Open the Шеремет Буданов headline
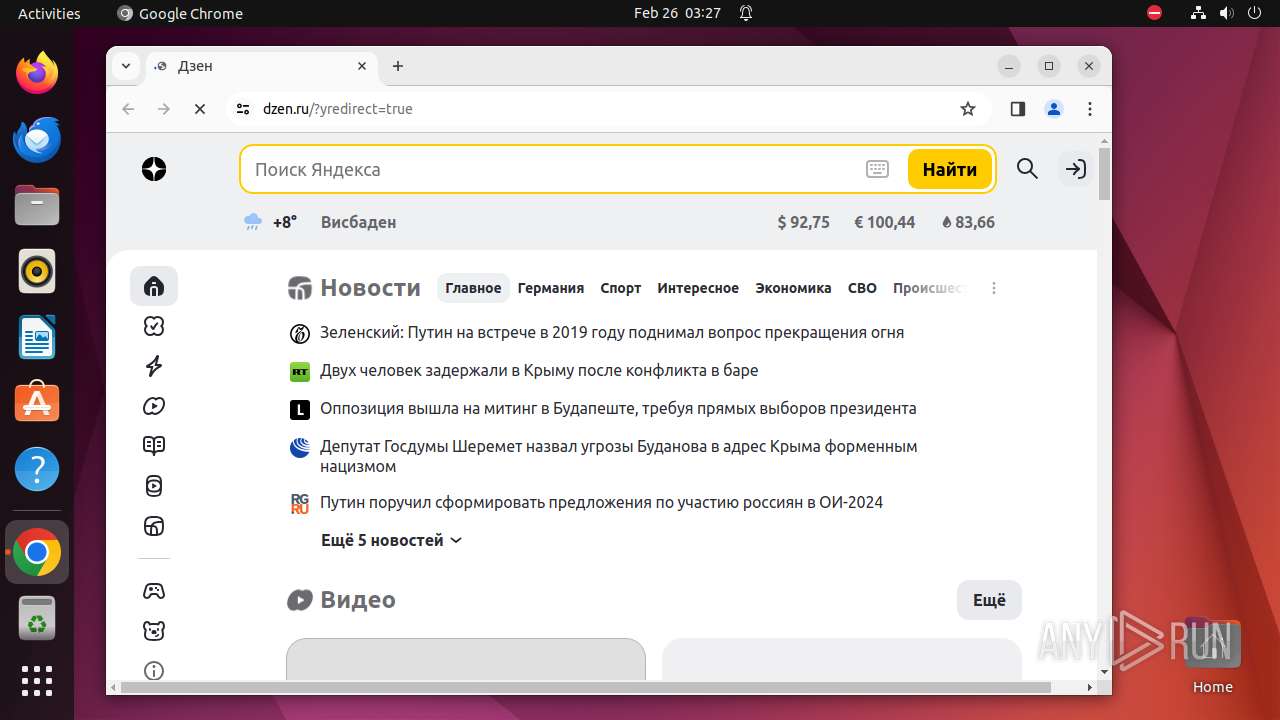 (x=618, y=456)
